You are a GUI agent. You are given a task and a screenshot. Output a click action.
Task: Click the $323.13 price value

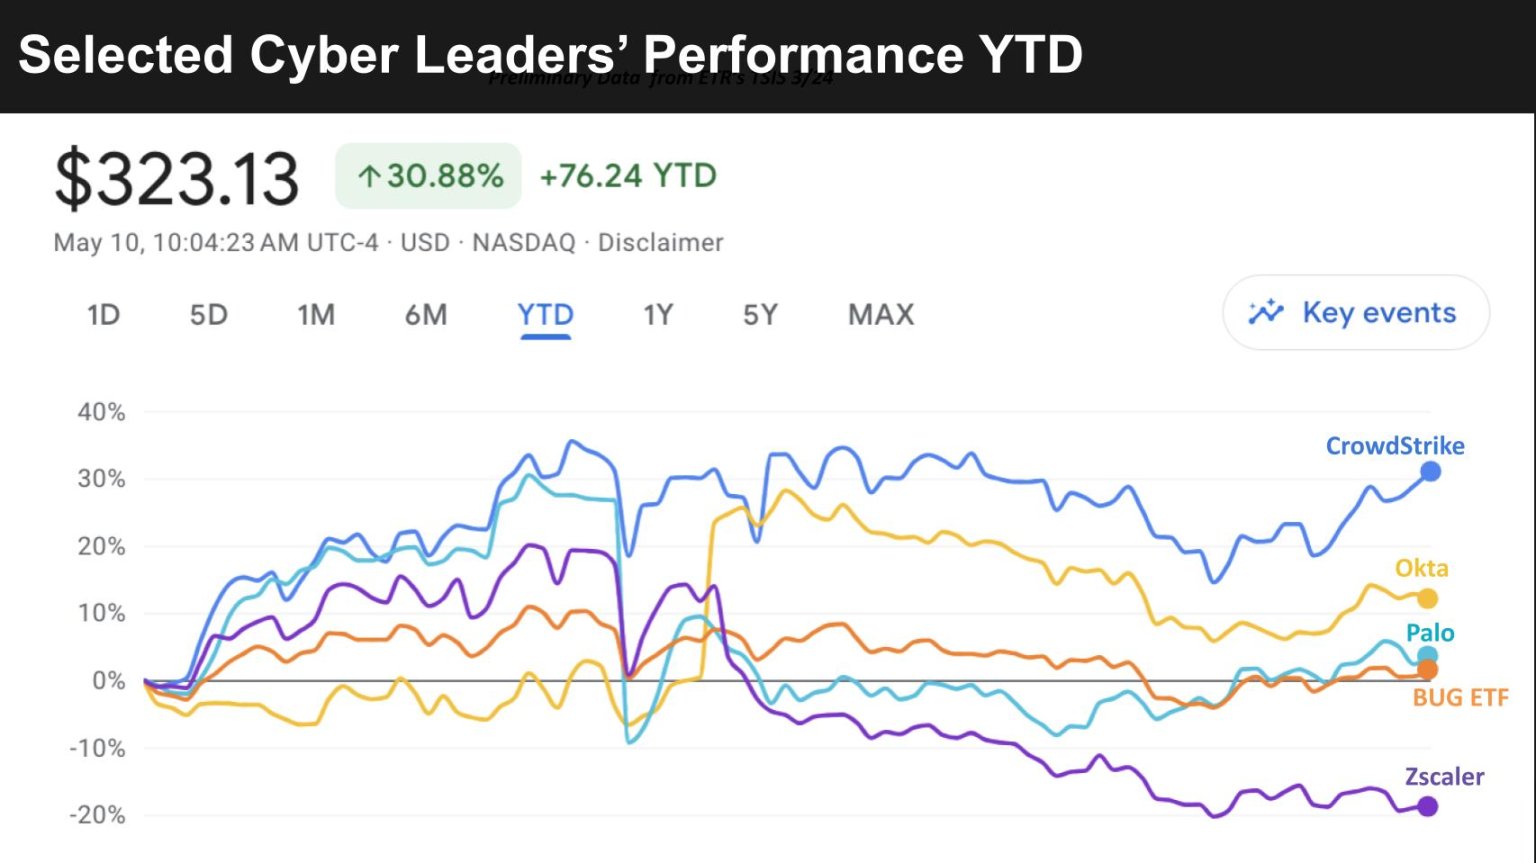(177, 179)
